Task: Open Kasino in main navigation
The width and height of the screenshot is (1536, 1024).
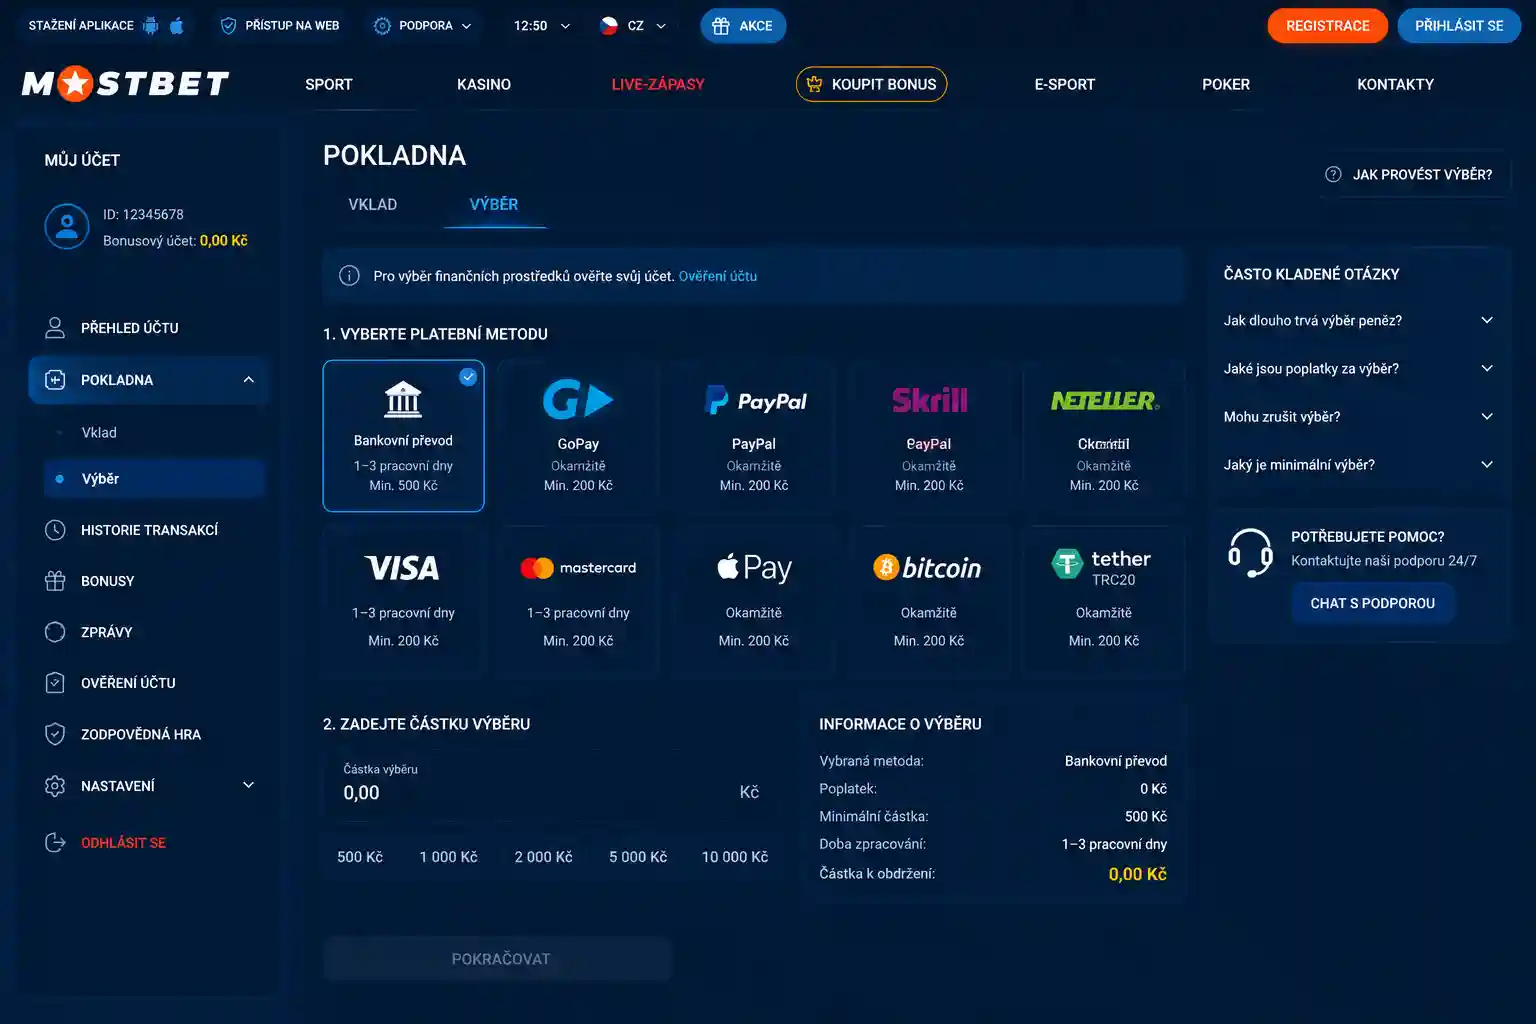Action: 484,85
